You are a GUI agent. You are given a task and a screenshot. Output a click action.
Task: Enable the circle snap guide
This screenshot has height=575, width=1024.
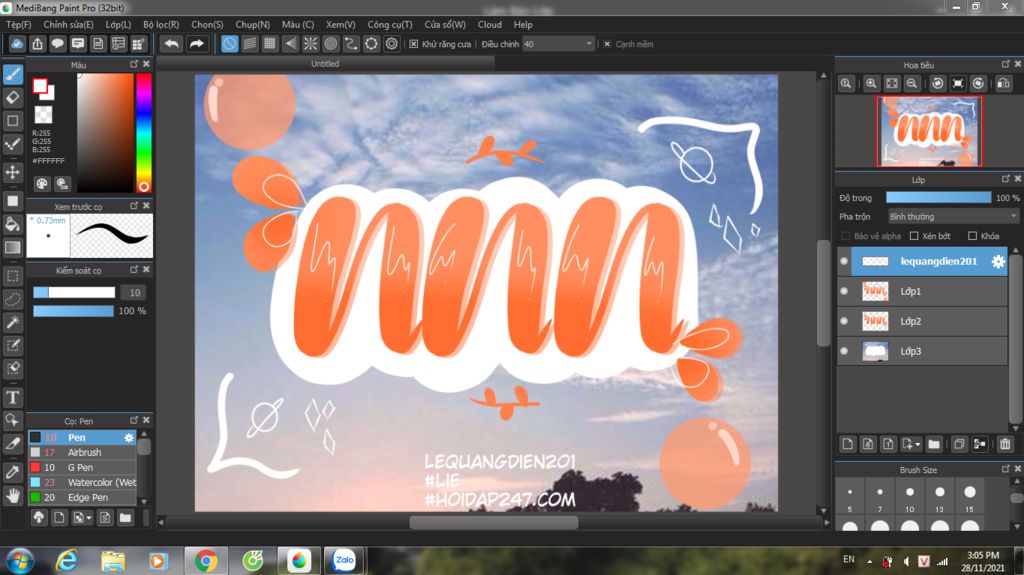[331, 44]
